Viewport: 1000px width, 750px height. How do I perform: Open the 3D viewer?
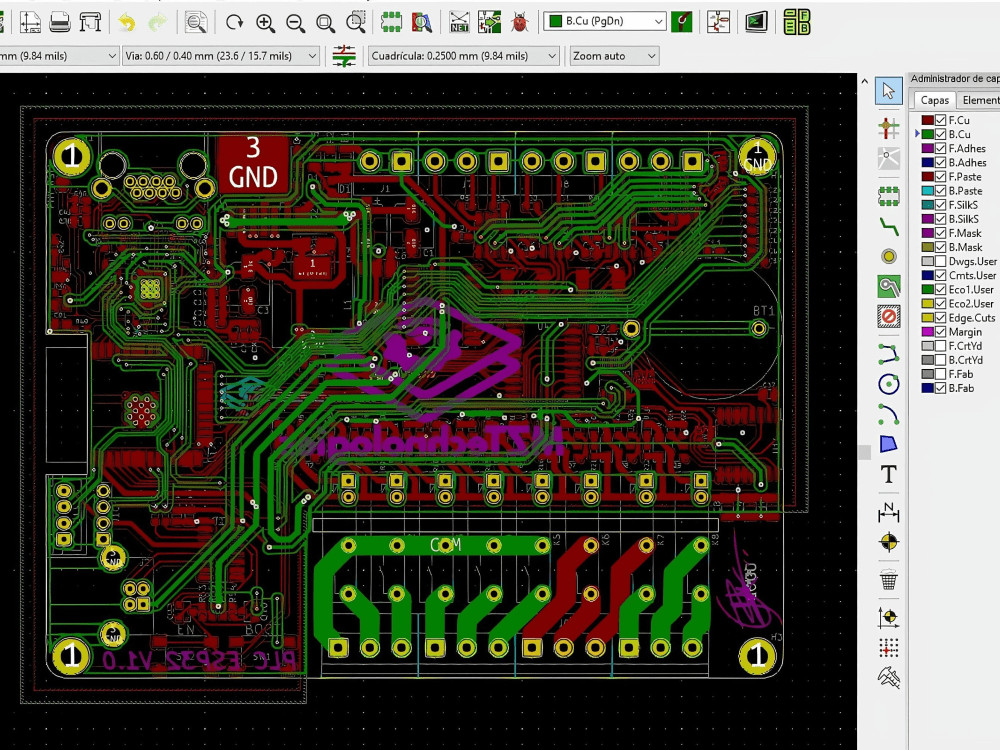pos(755,22)
